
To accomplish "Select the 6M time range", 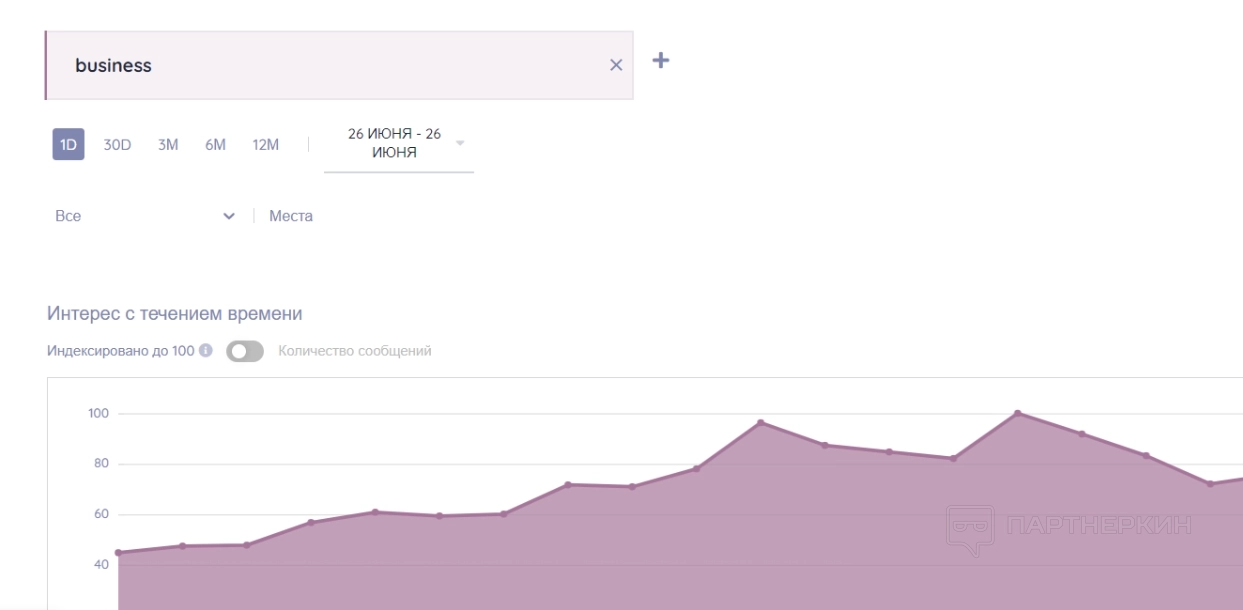I will click(x=215, y=145).
